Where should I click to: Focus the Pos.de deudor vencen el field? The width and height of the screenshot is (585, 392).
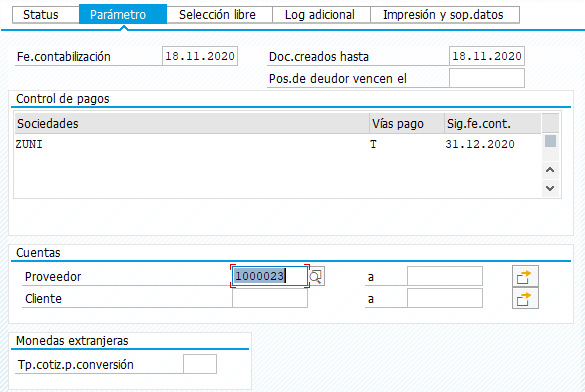[x=487, y=78]
